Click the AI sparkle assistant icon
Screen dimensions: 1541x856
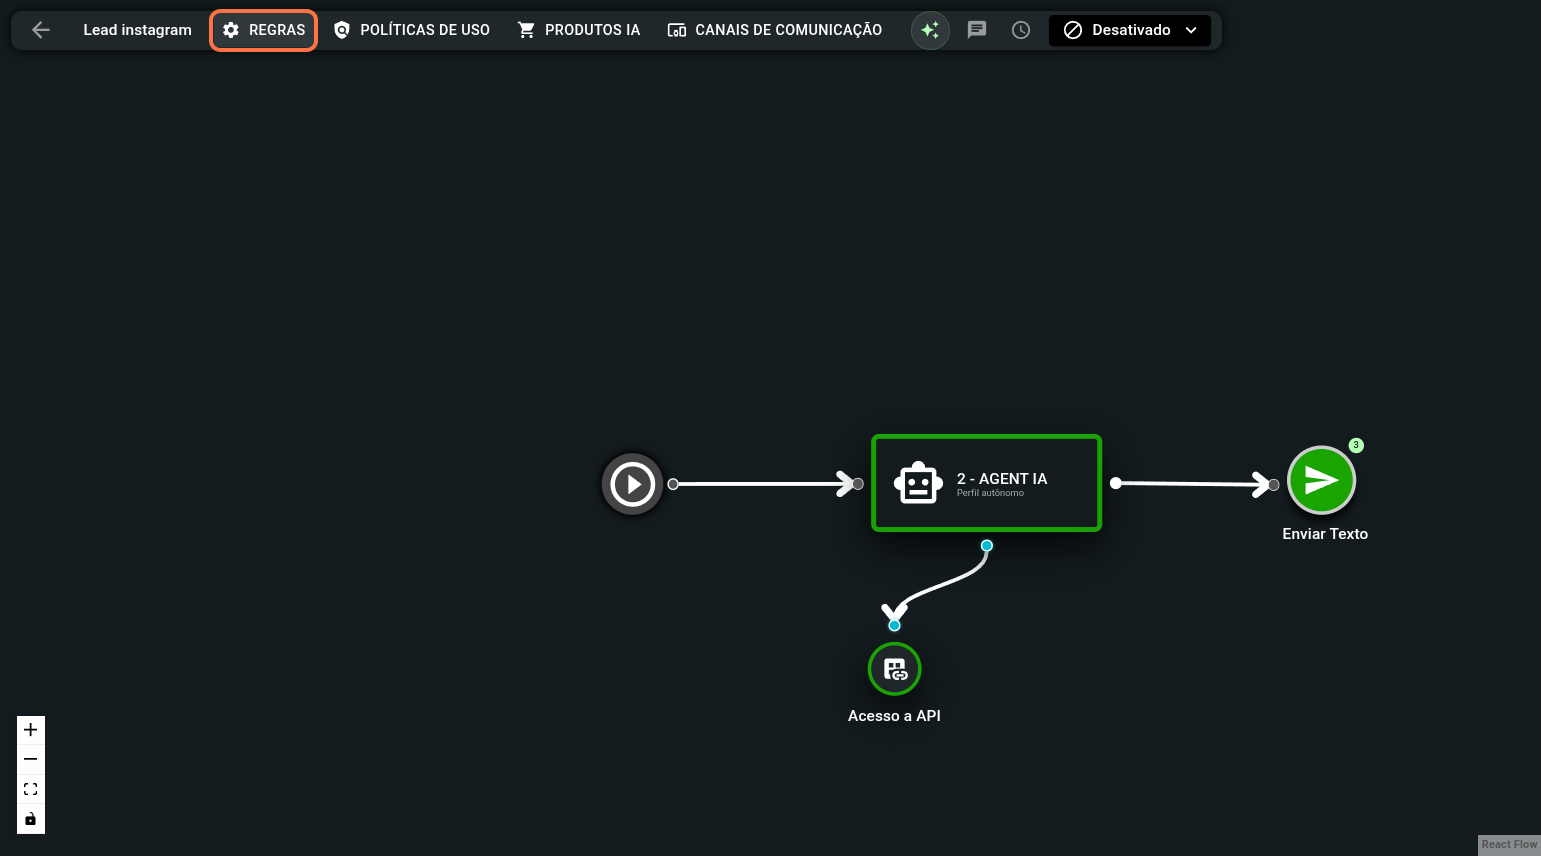pyautogui.click(x=930, y=30)
